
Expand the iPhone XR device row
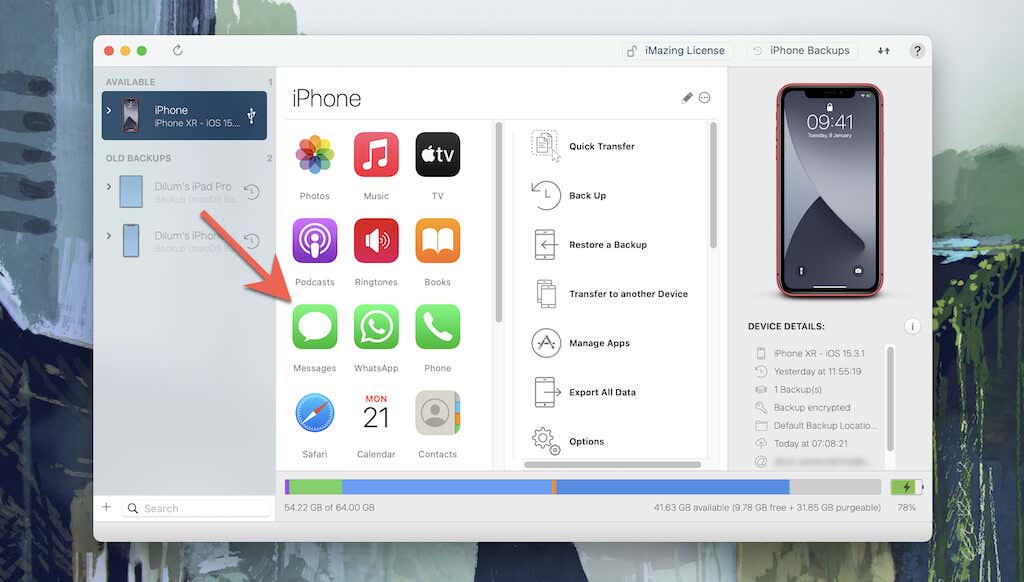pyautogui.click(x=109, y=110)
